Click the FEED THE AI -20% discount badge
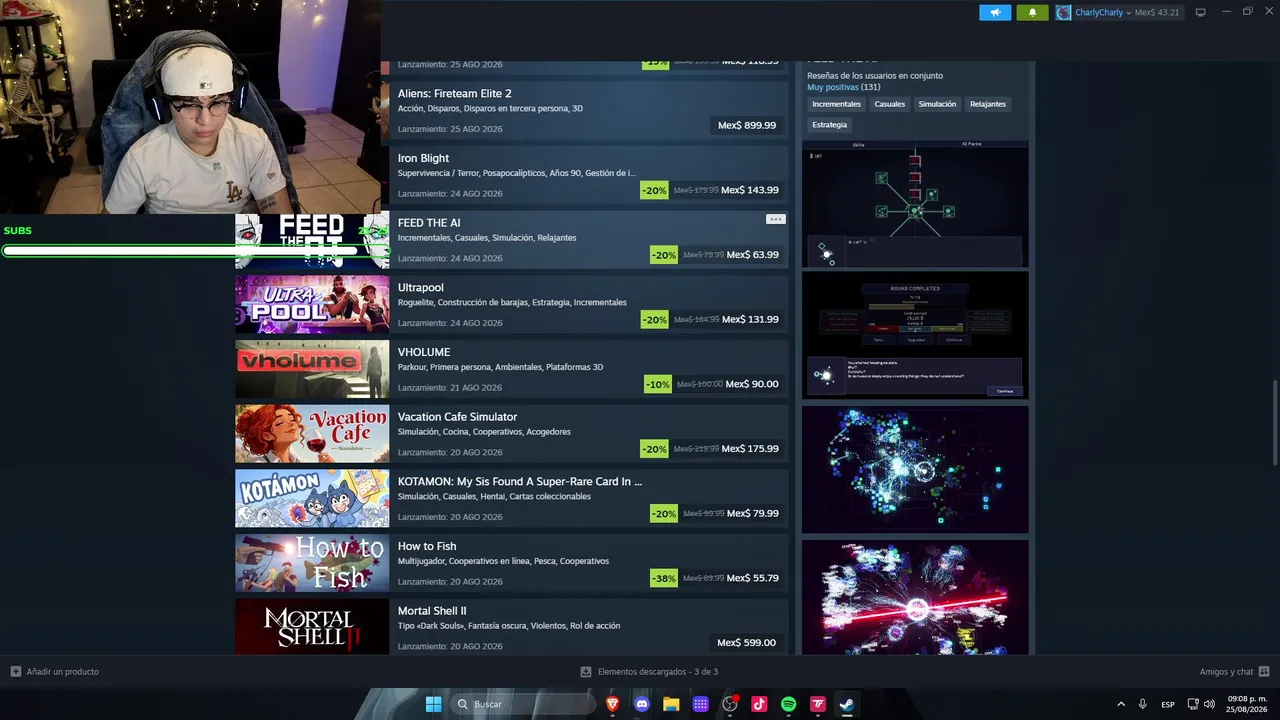This screenshot has width=1280, height=720. [664, 255]
